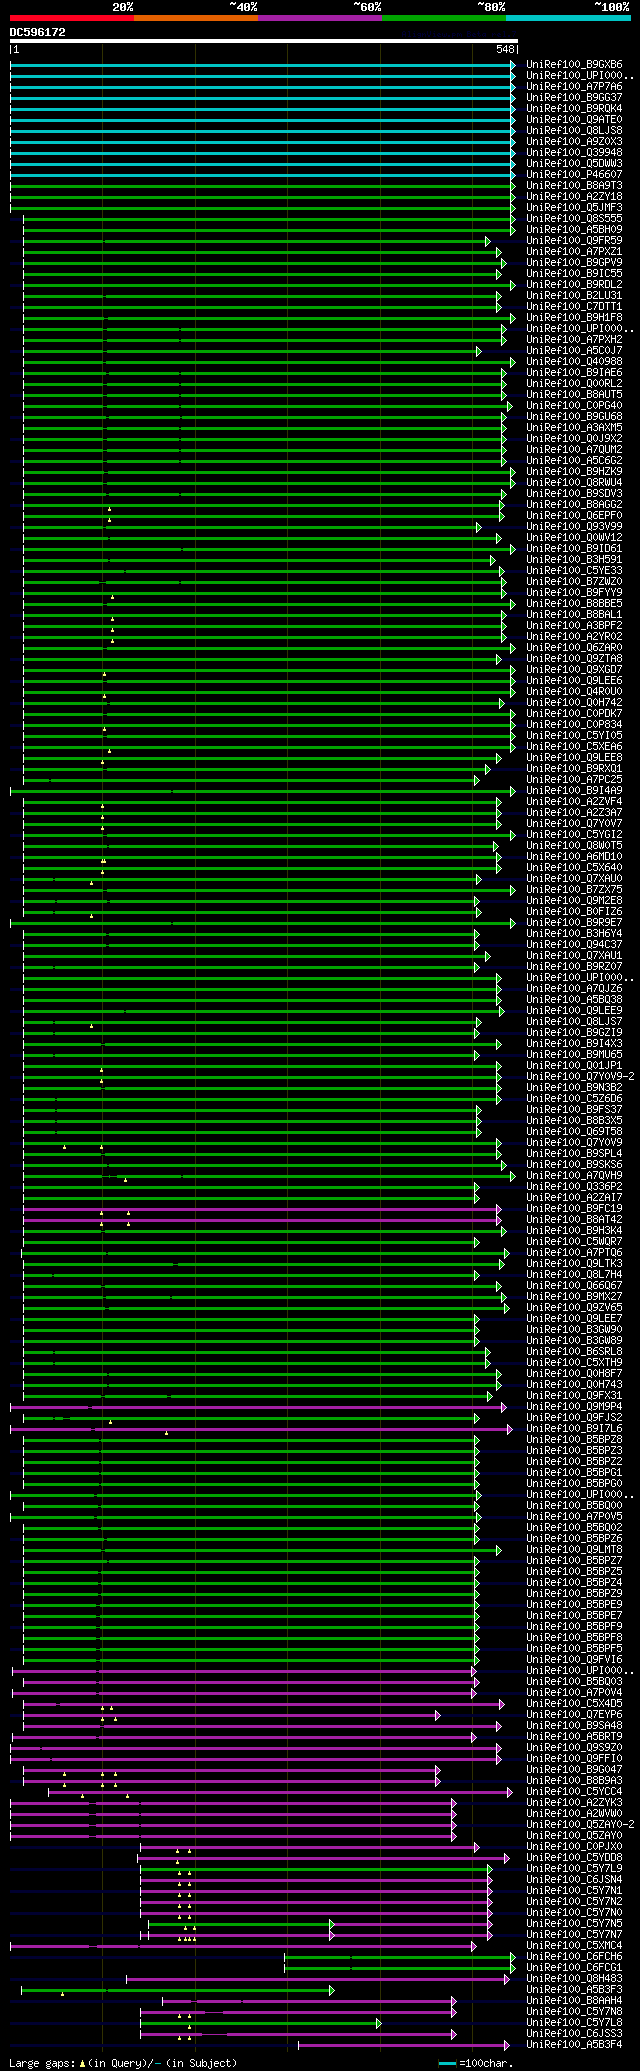Screen dimensions: 640x2071
Task: Click hit label UniRef100_A5BH09
Action: [574, 230]
